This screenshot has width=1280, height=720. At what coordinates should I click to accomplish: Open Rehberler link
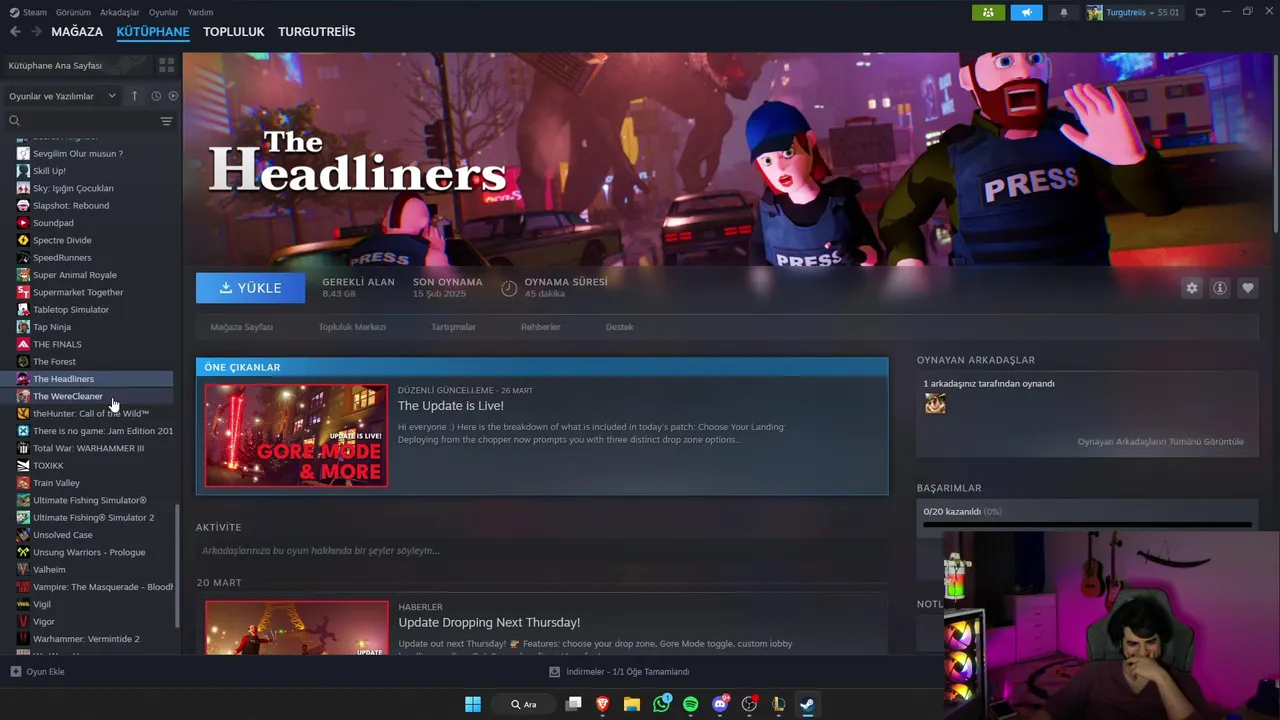tap(541, 327)
